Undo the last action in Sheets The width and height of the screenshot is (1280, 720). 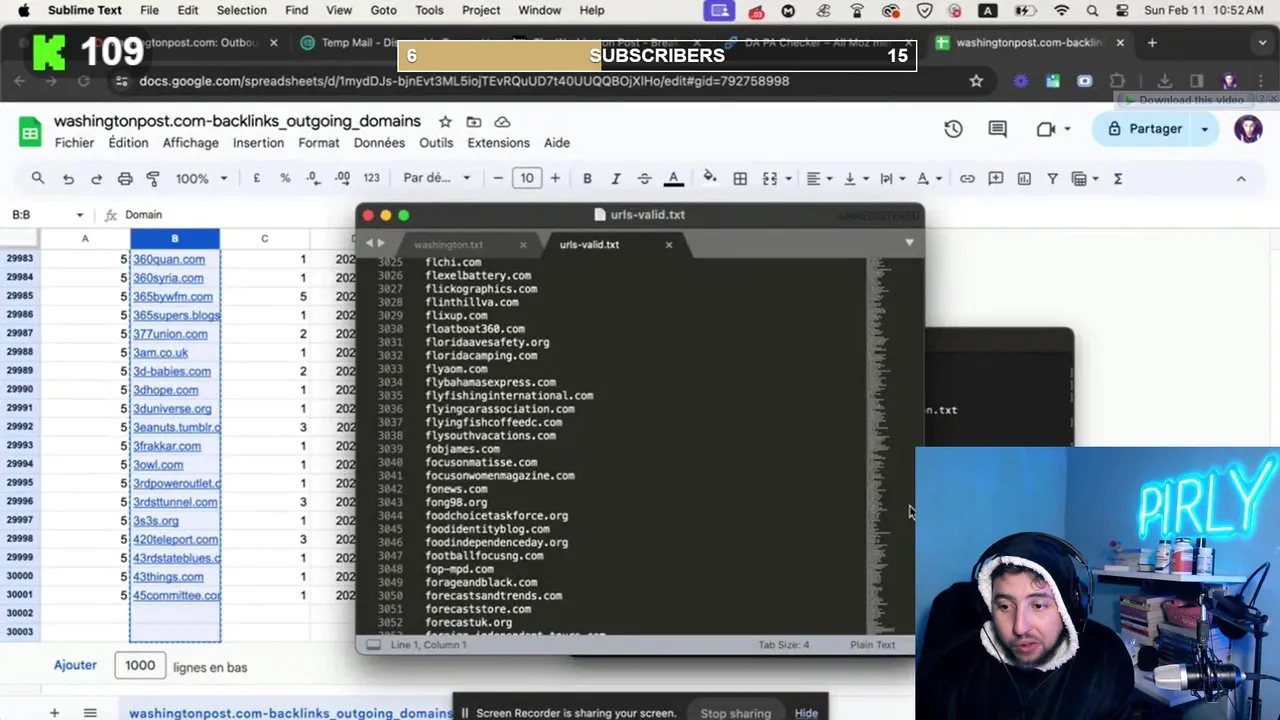(x=68, y=178)
